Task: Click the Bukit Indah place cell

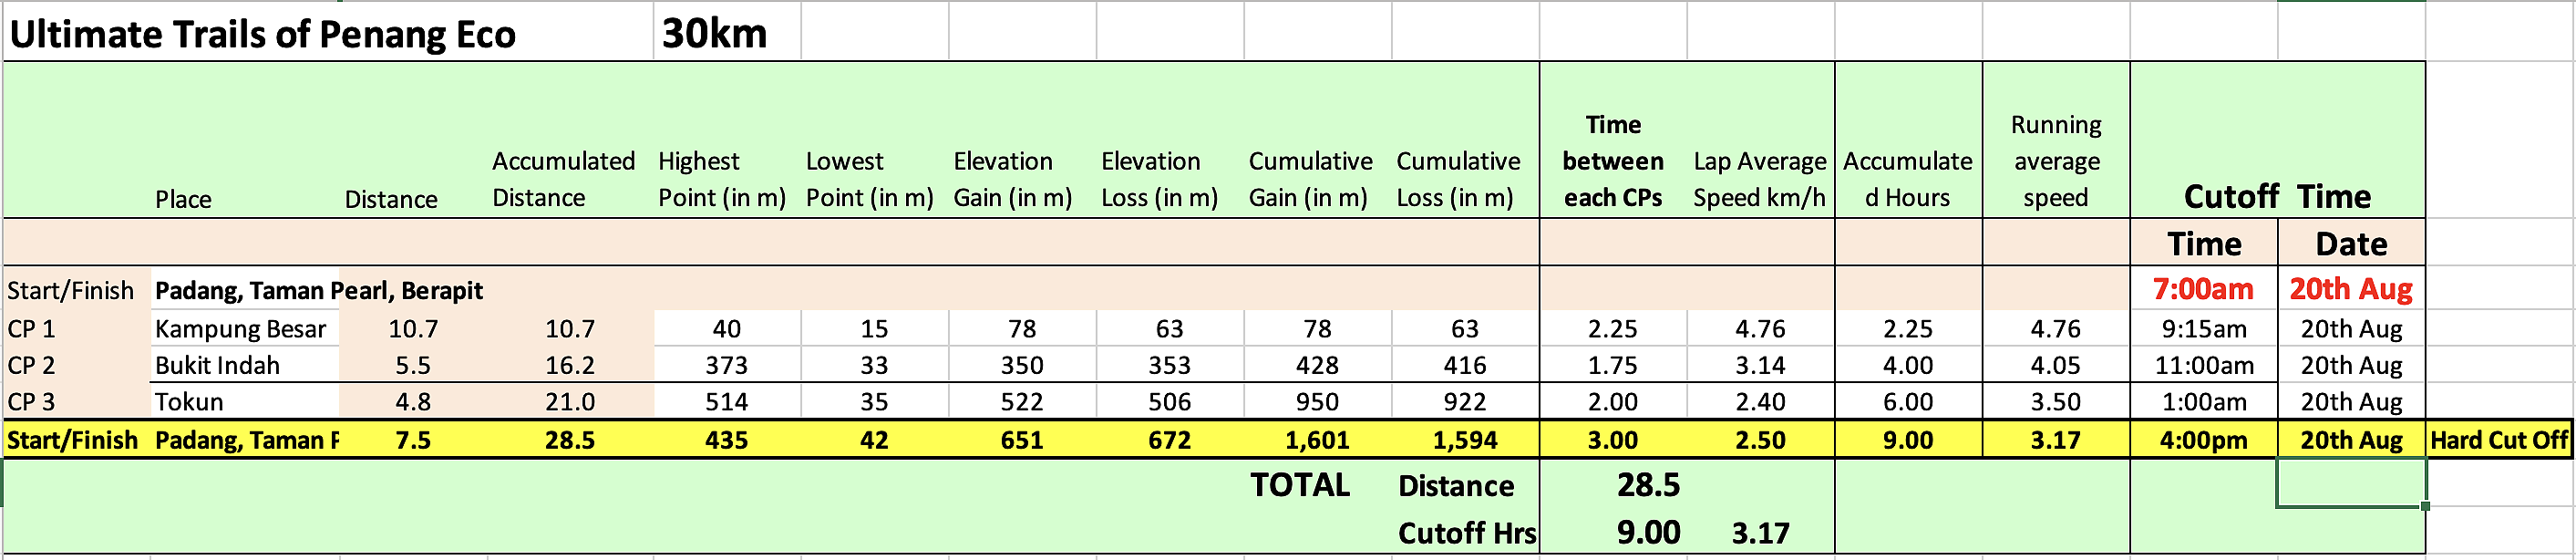Action: click(x=218, y=365)
